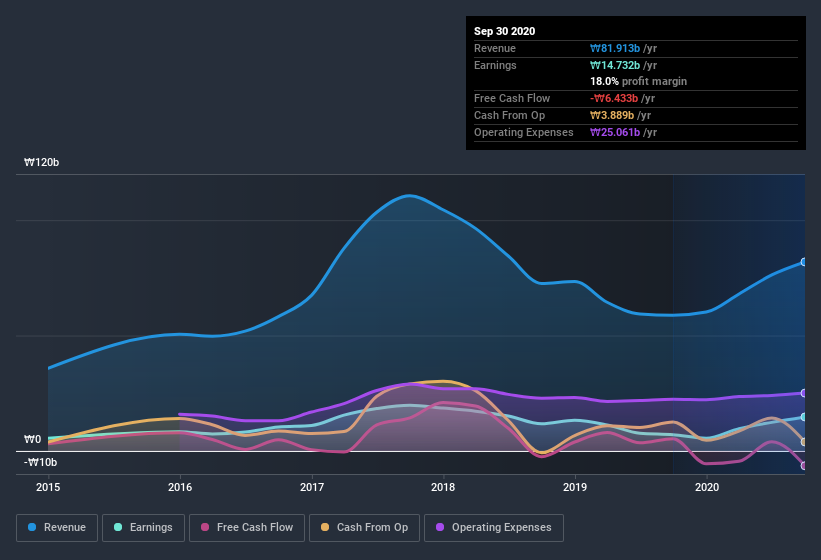Click the pink Free Cash Flow dot

pyautogui.click(x=205, y=527)
